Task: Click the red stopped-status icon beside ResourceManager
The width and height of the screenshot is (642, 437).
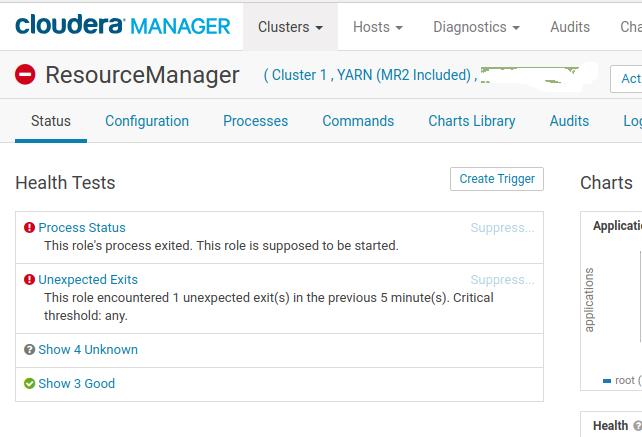Action: (x=25, y=75)
